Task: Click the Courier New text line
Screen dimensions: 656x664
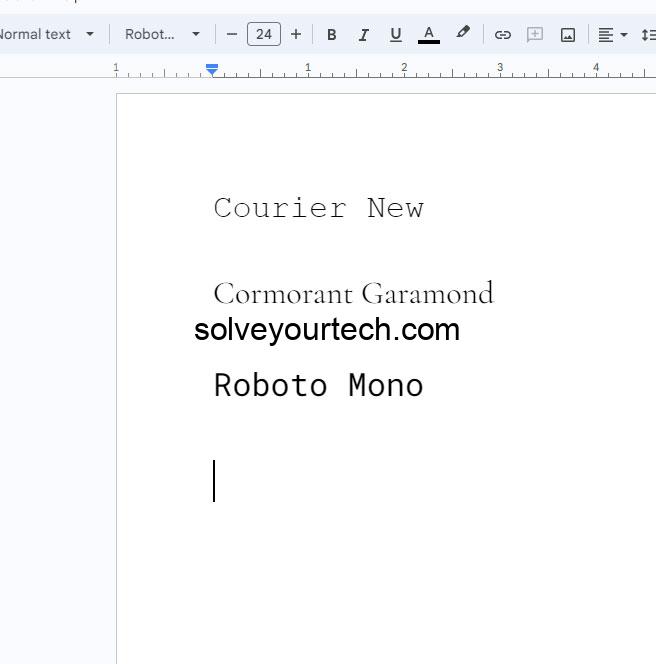Action: pyautogui.click(x=318, y=208)
